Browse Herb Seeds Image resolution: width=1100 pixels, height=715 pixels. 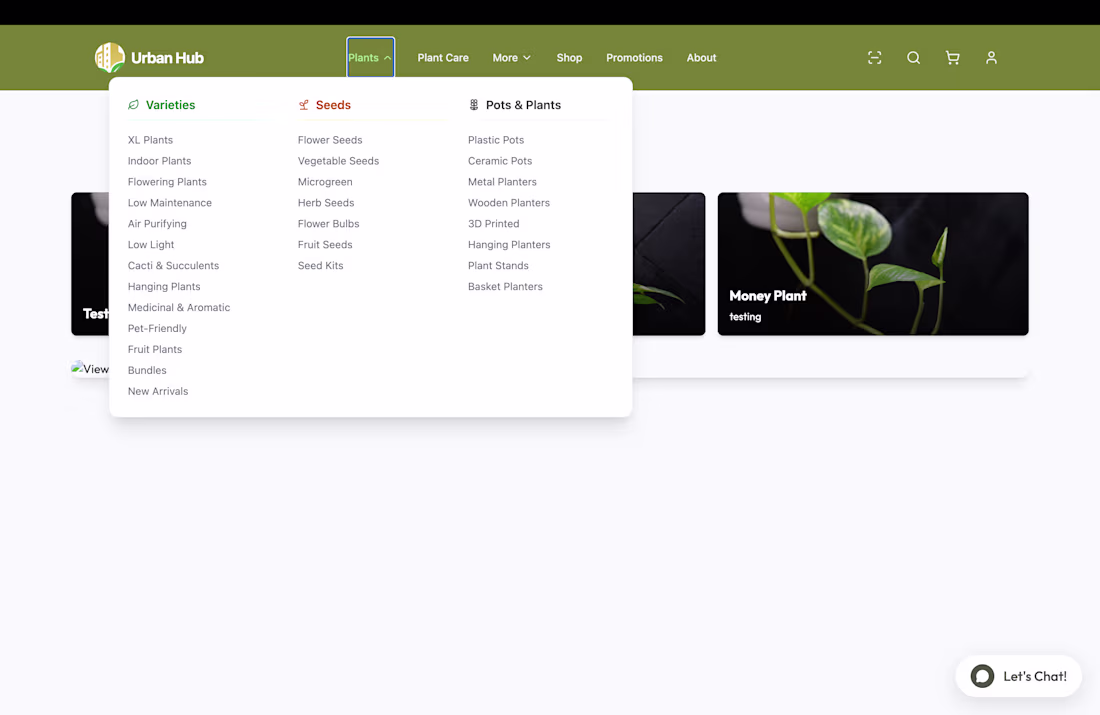coord(326,203)
